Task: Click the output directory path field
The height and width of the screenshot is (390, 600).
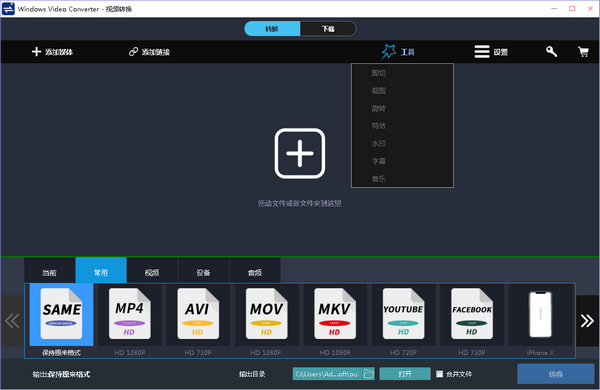Action: point(328,374)
